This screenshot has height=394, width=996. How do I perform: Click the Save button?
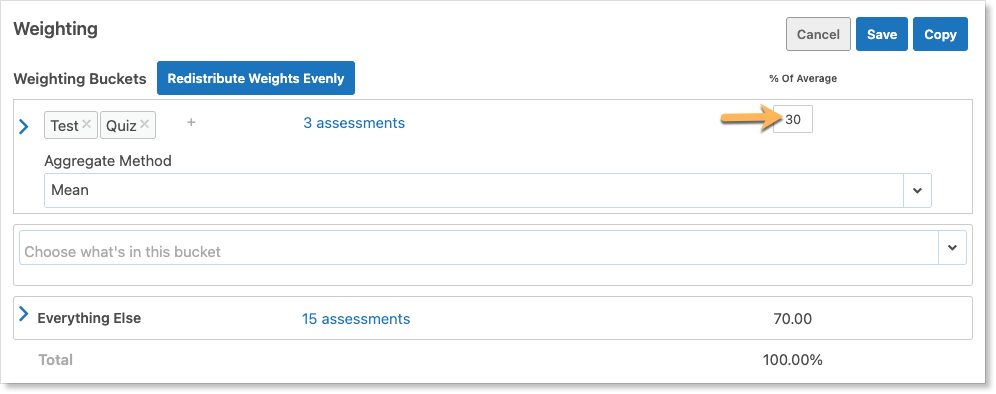pyautogui.click(x=882, y=34)
